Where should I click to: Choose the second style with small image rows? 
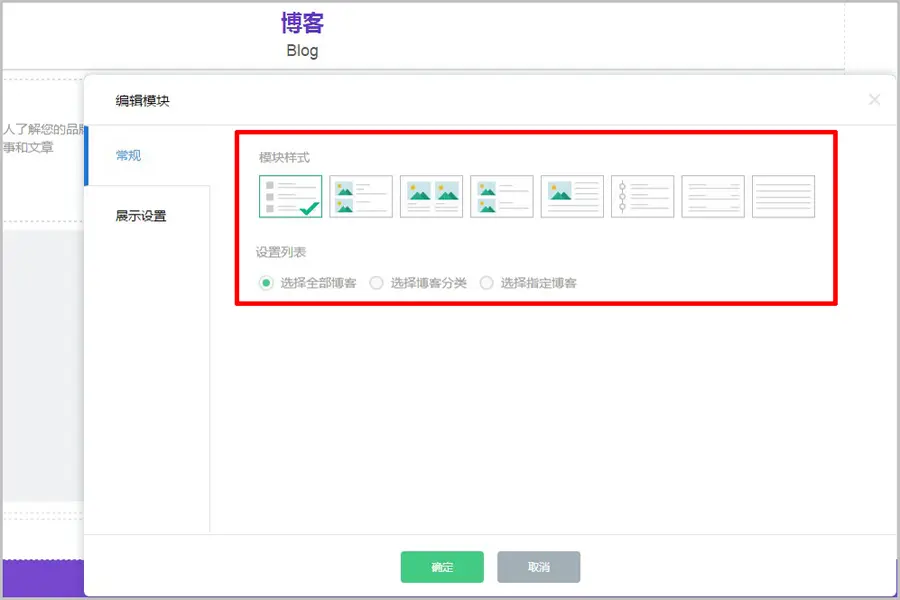[361, 197]
